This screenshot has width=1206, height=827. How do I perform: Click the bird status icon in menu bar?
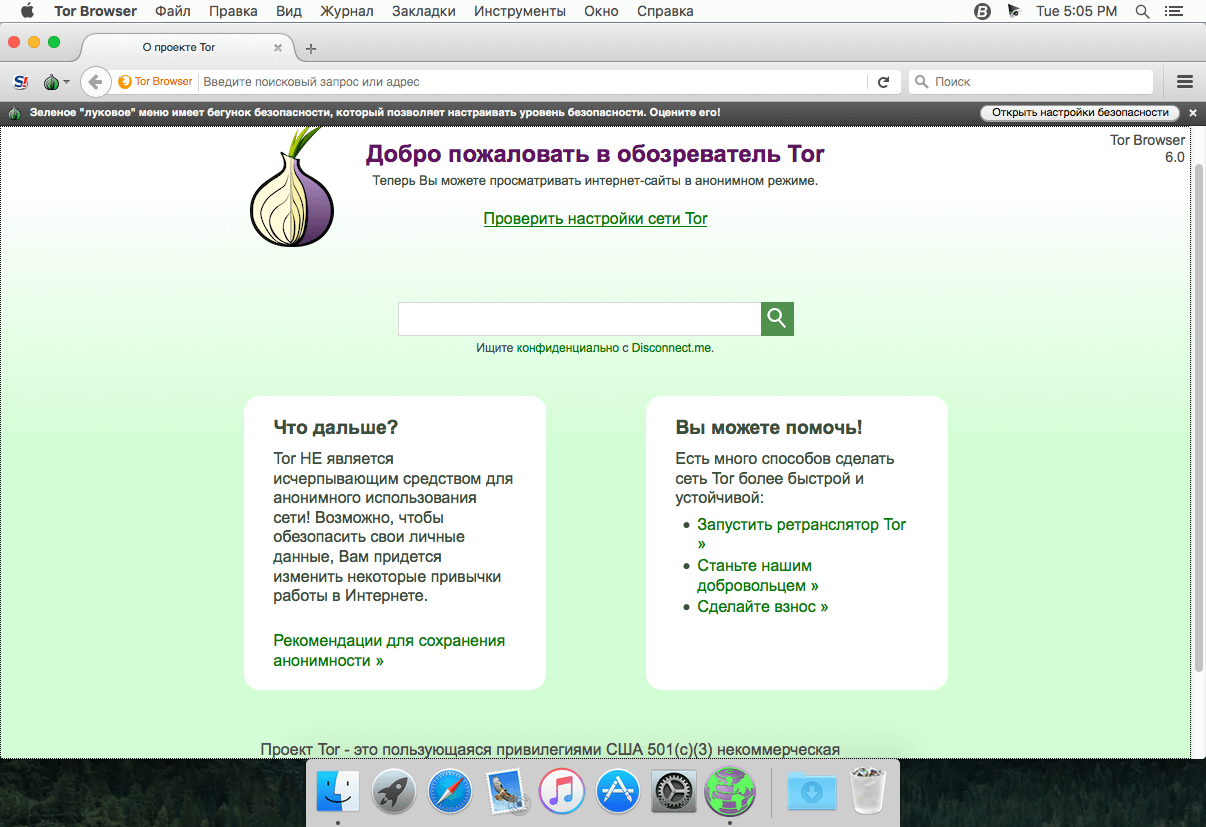pos(1014,11)
